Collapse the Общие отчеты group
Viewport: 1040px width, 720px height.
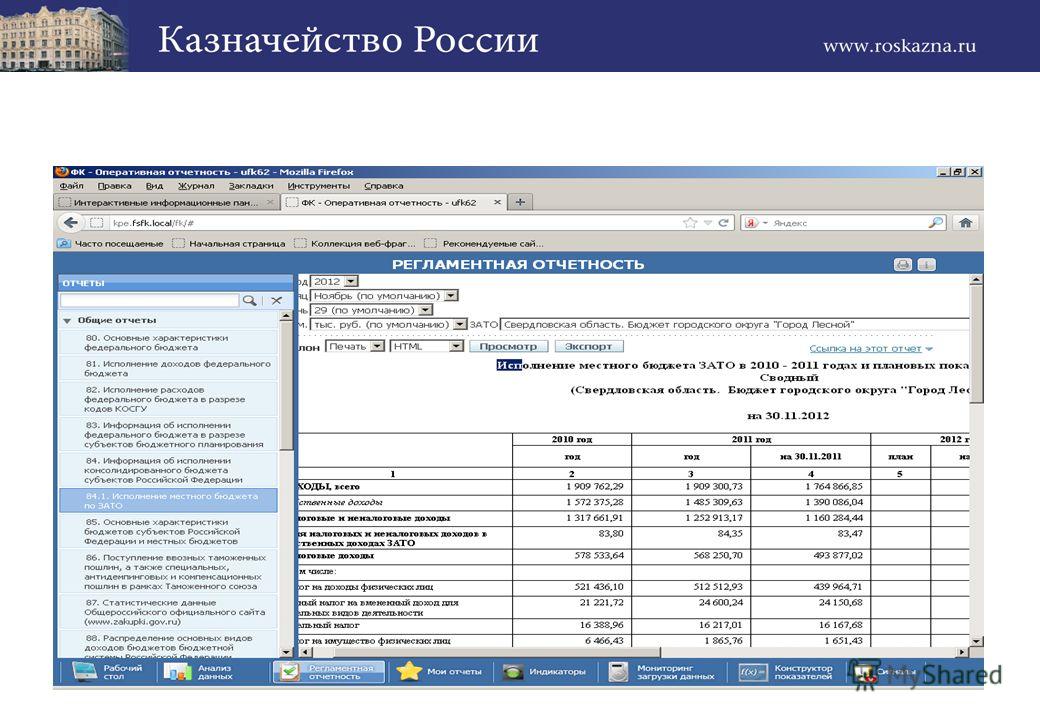pyautogui.click(x=67, y=320)
